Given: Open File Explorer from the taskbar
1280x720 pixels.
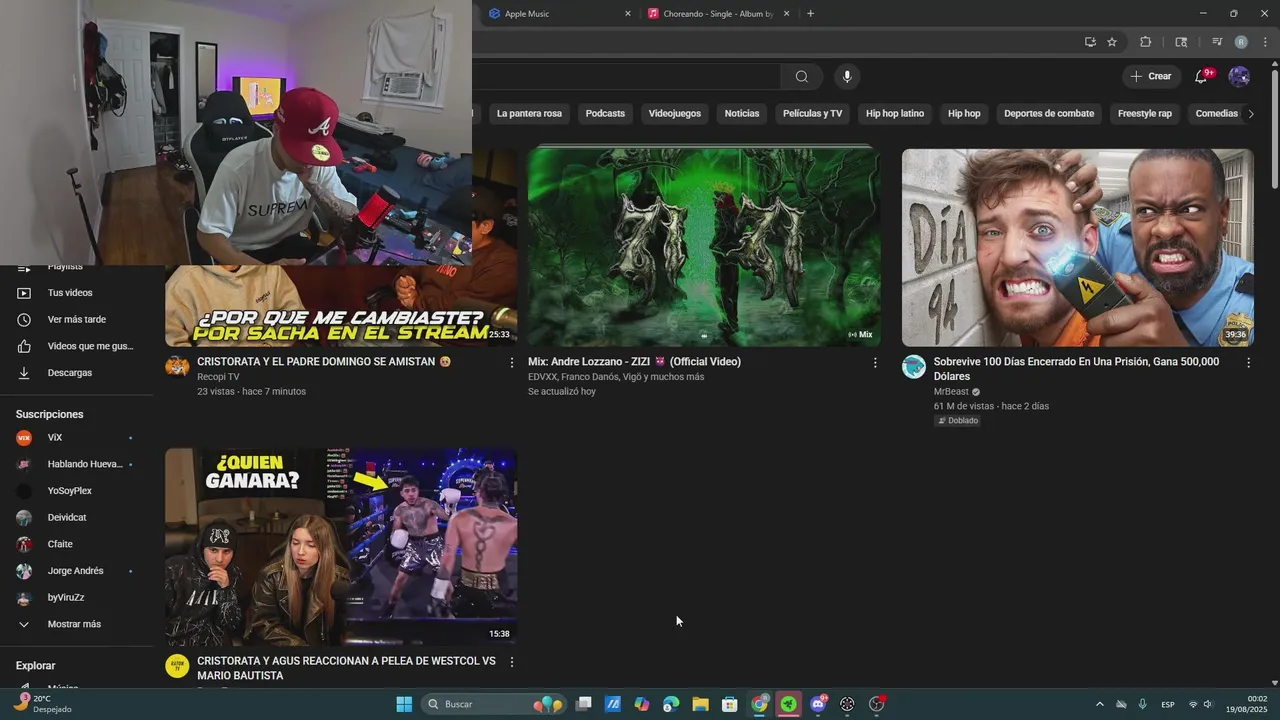Looking at the screenshot, I should pos(701,704).
